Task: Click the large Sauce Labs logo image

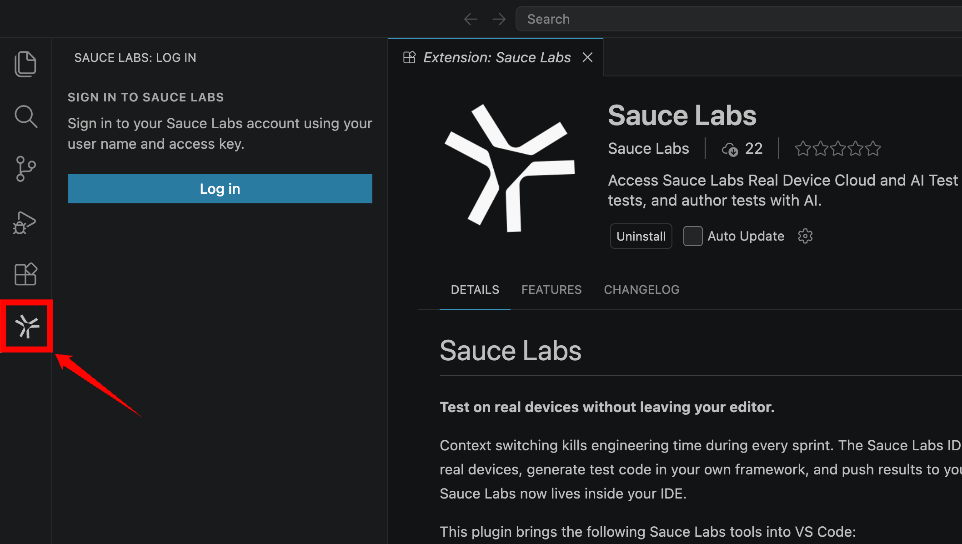Action: pyautogui.click(x=509, y=168)
